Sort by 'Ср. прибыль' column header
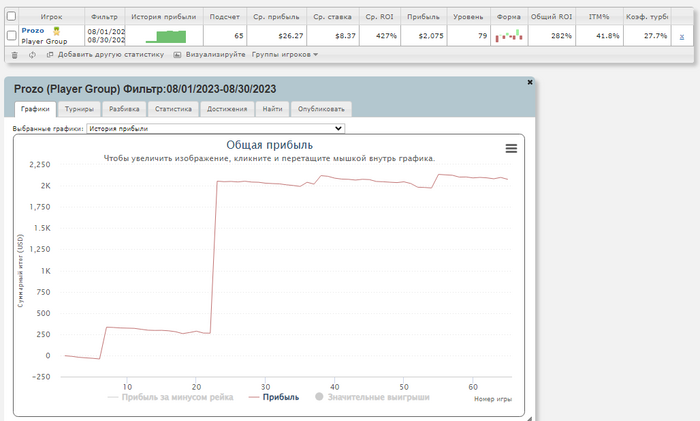The height and width of the screenshot is (421, 700). [276, 17]
